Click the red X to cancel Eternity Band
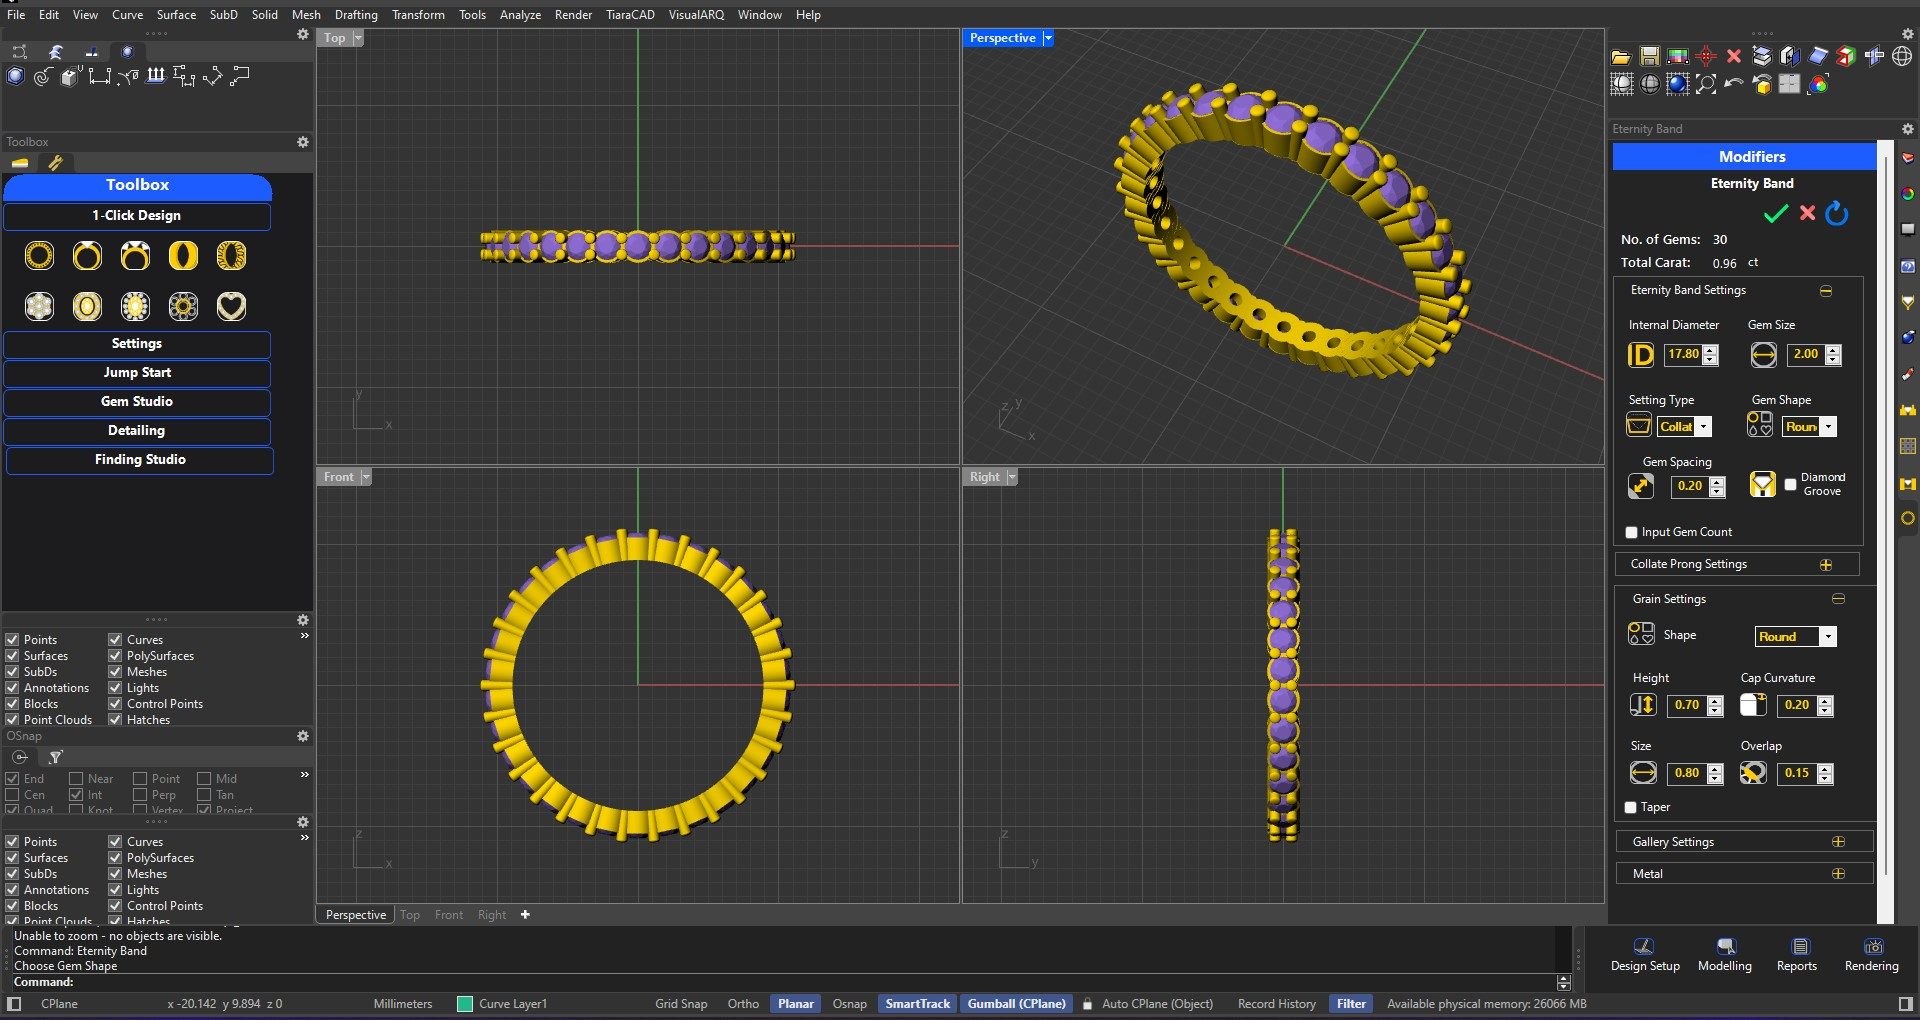This screenshot has height=1020, width=1920. coord(1807,213)
